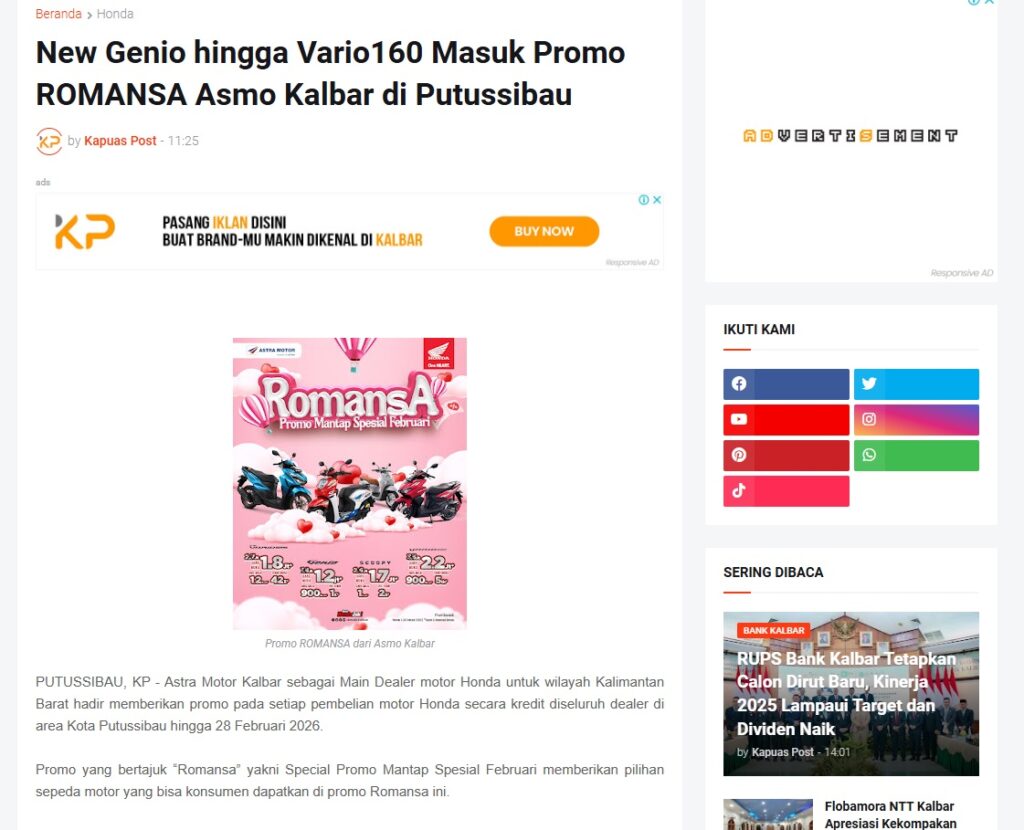Image resolution: width=1024 pixels, height=830 pixels.
Task: Close the KP banner ad
Action: (657, 200)
